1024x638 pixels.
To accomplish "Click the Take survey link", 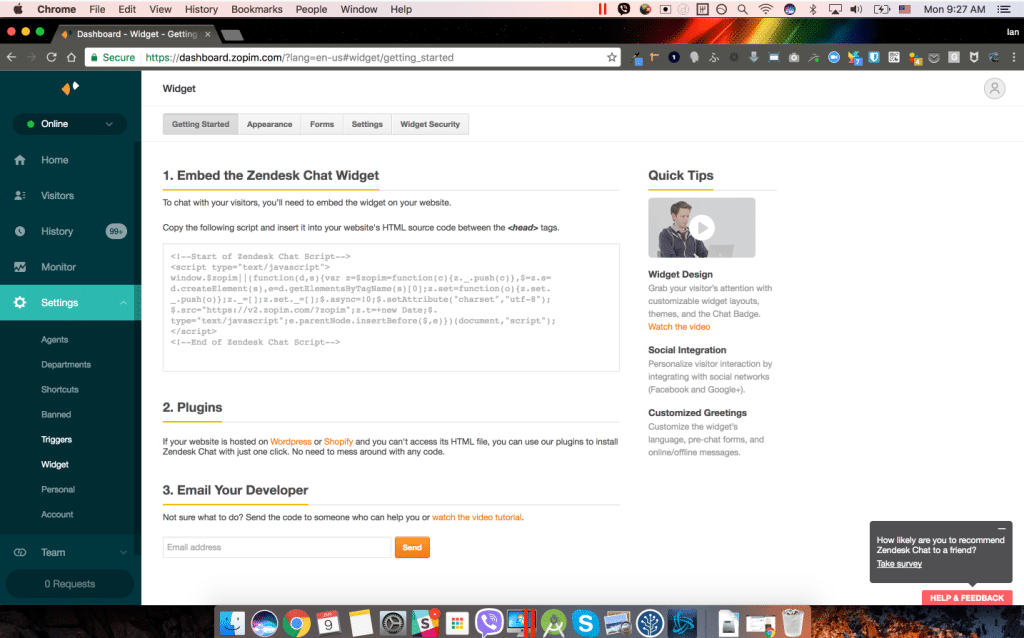I will [x=899, y=564].
